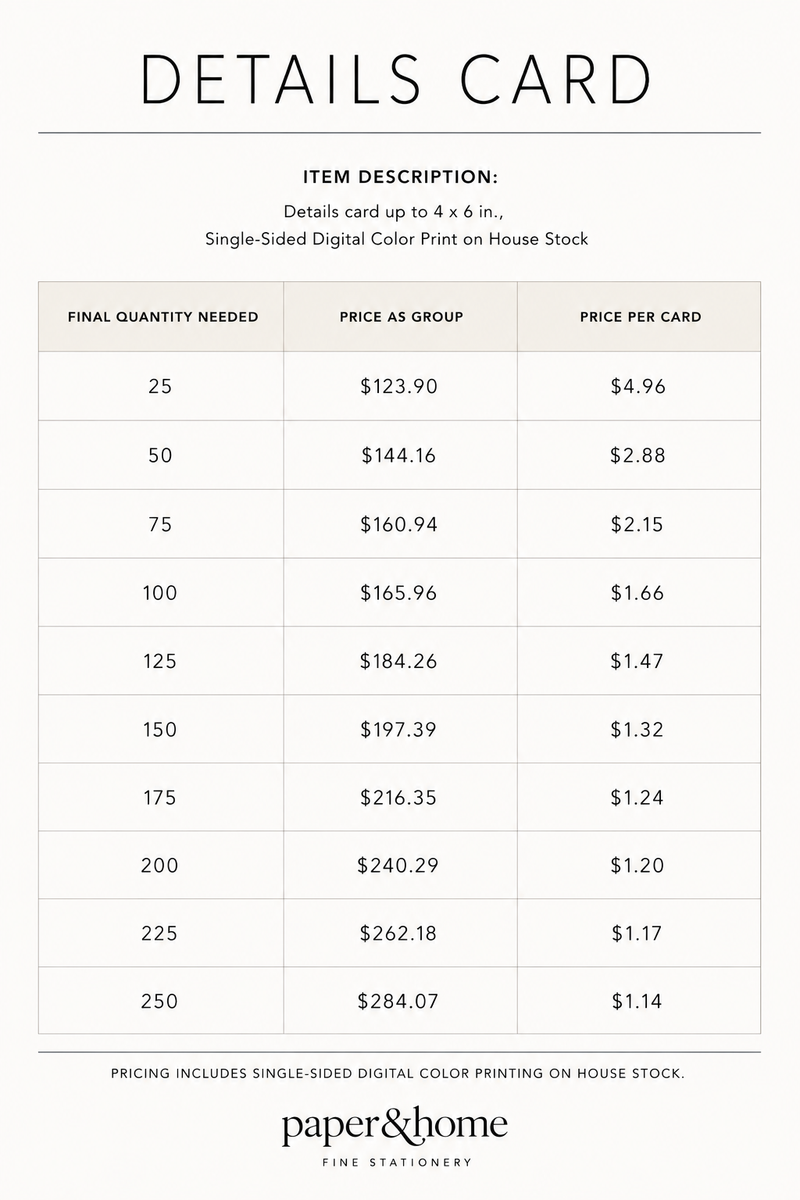Select the $1.47 per card price
The image size is (800, 1200).
coord(638,661)
